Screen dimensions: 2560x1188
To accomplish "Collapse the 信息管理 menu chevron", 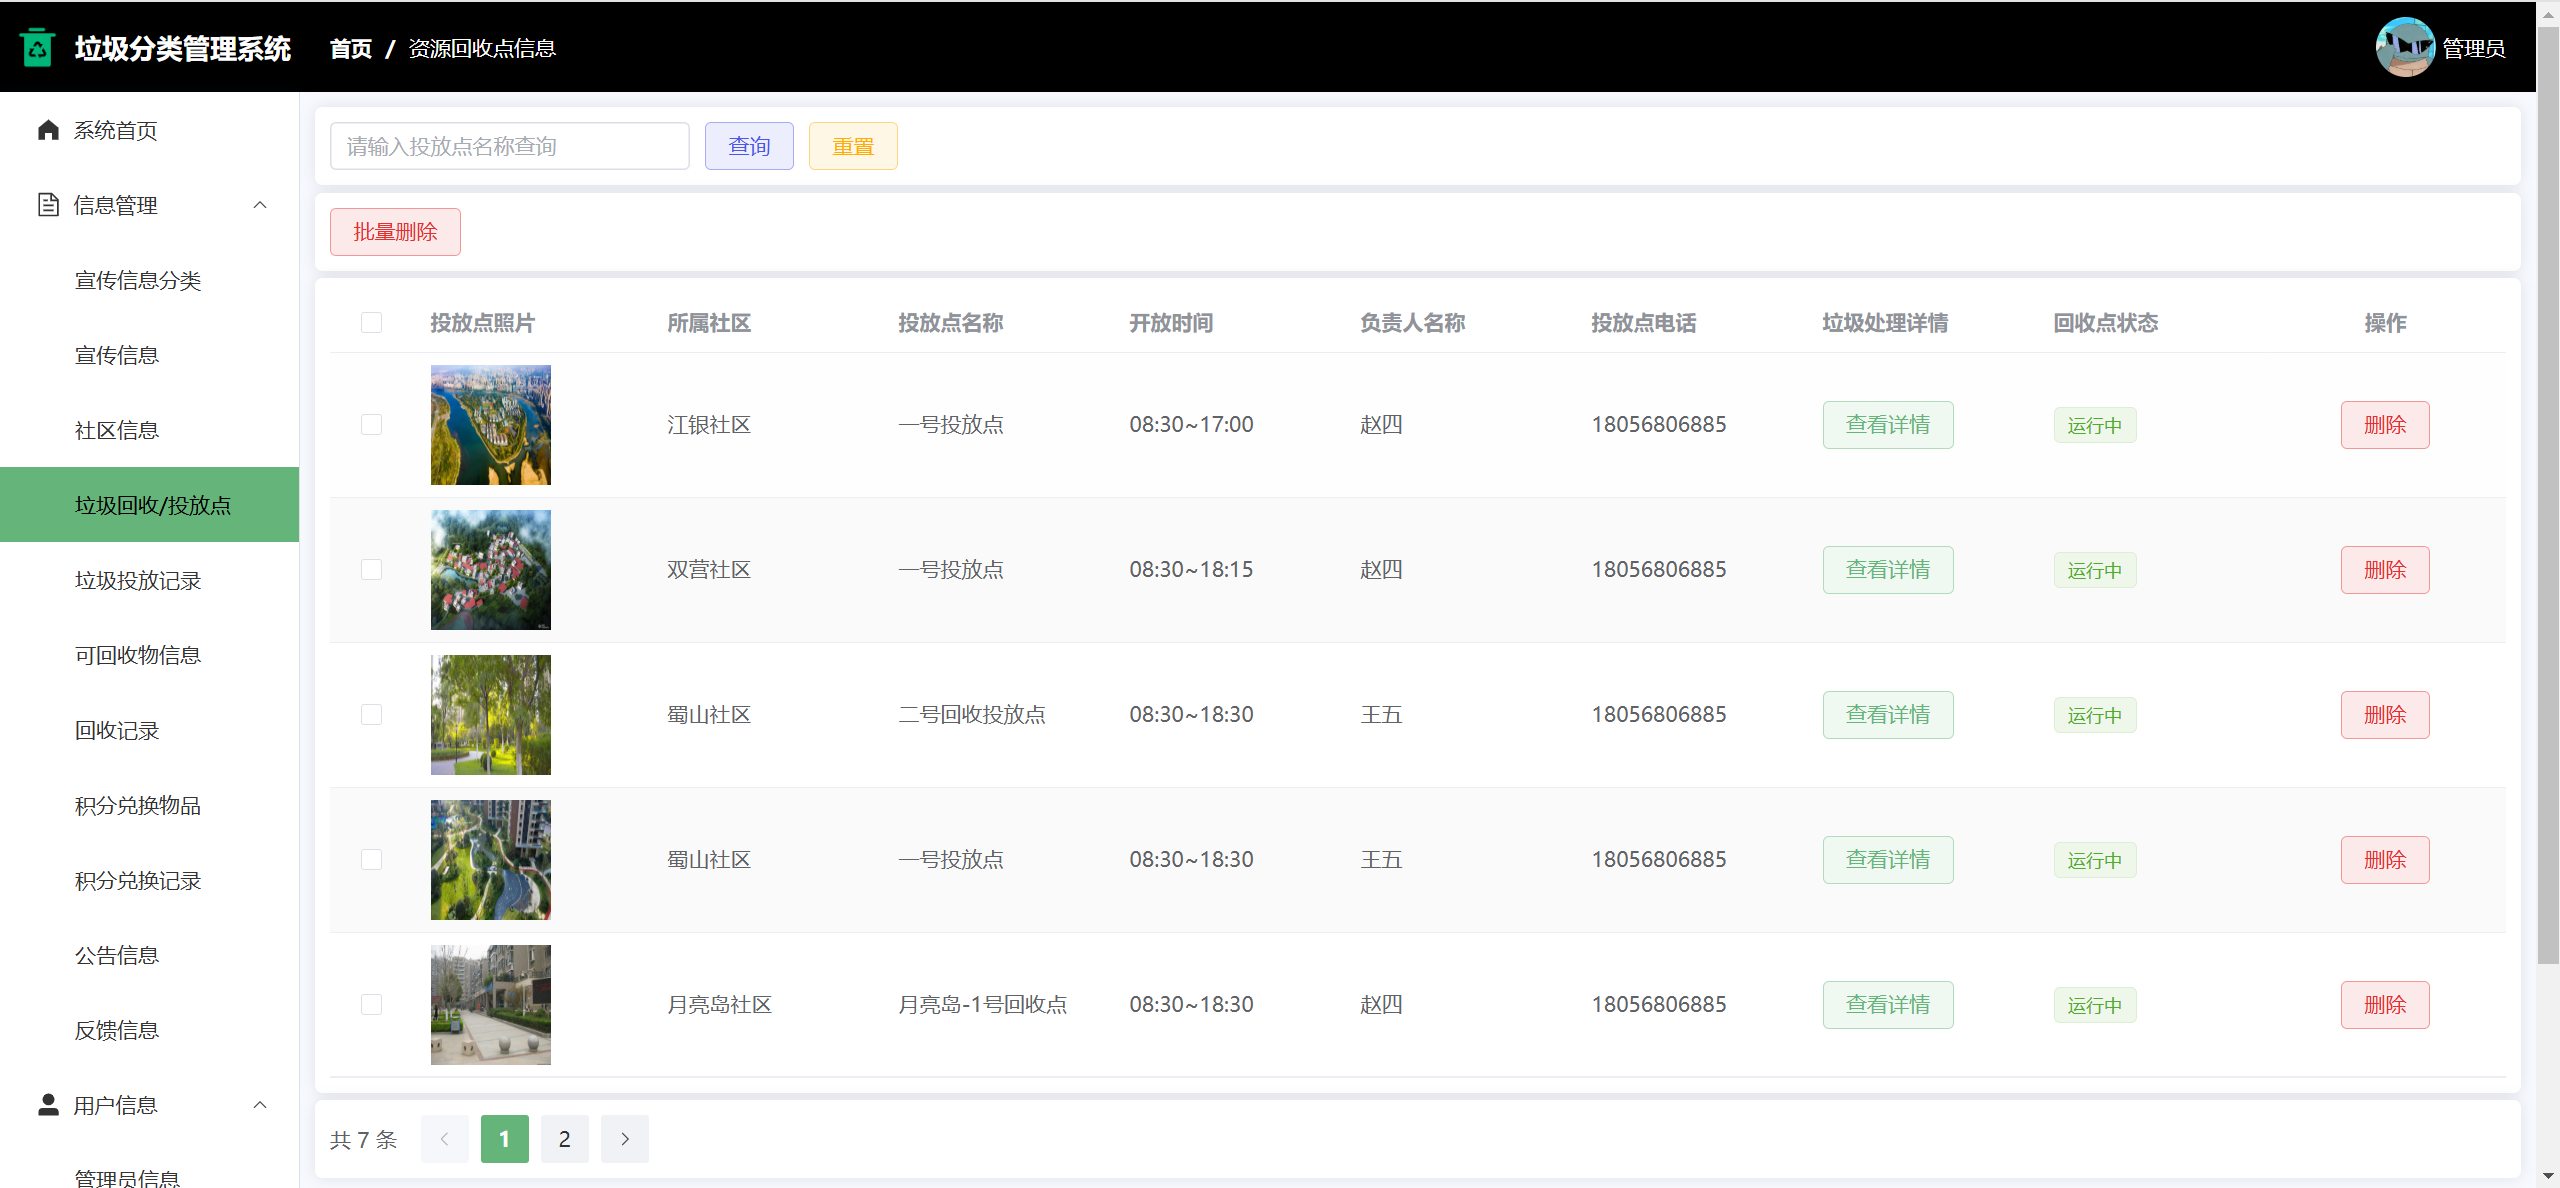I will [x=260, y=205].
